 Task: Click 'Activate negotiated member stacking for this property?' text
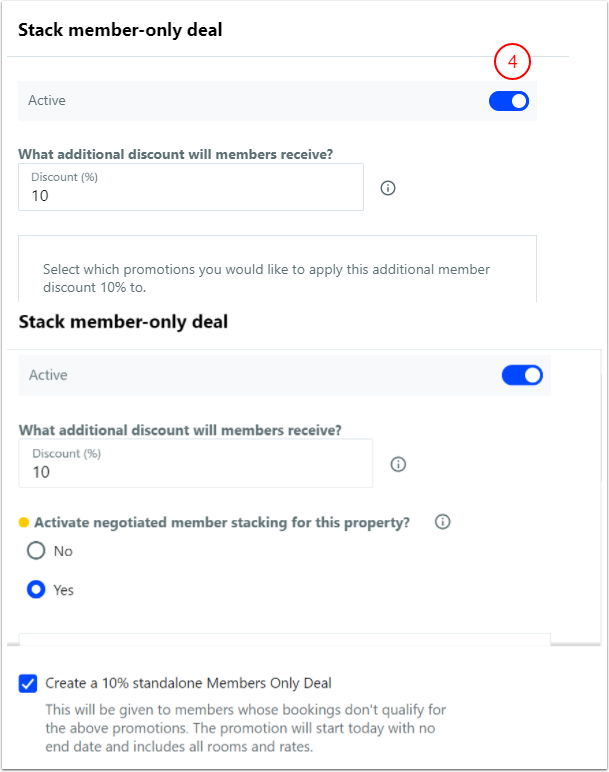tap(222, 523)
